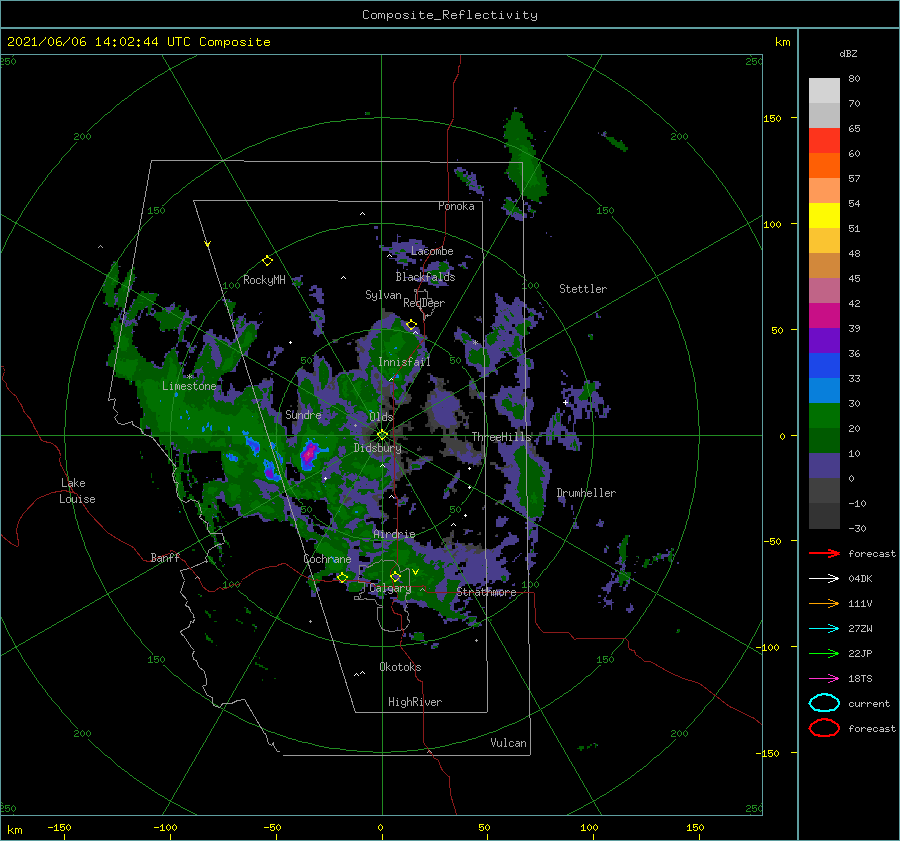Click the Vulcan town label
The image size is (900, 841).
(x=509, y=742)
